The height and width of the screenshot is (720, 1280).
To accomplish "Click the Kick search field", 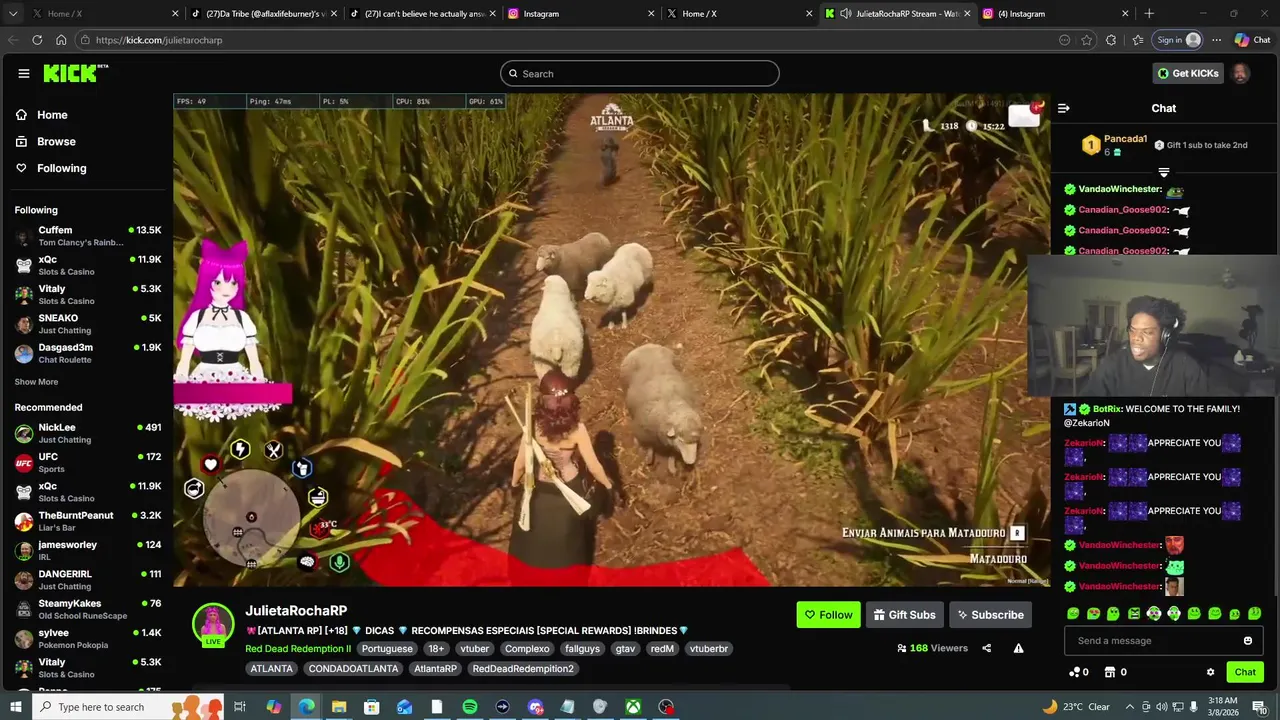I will (x=639, y=73).
